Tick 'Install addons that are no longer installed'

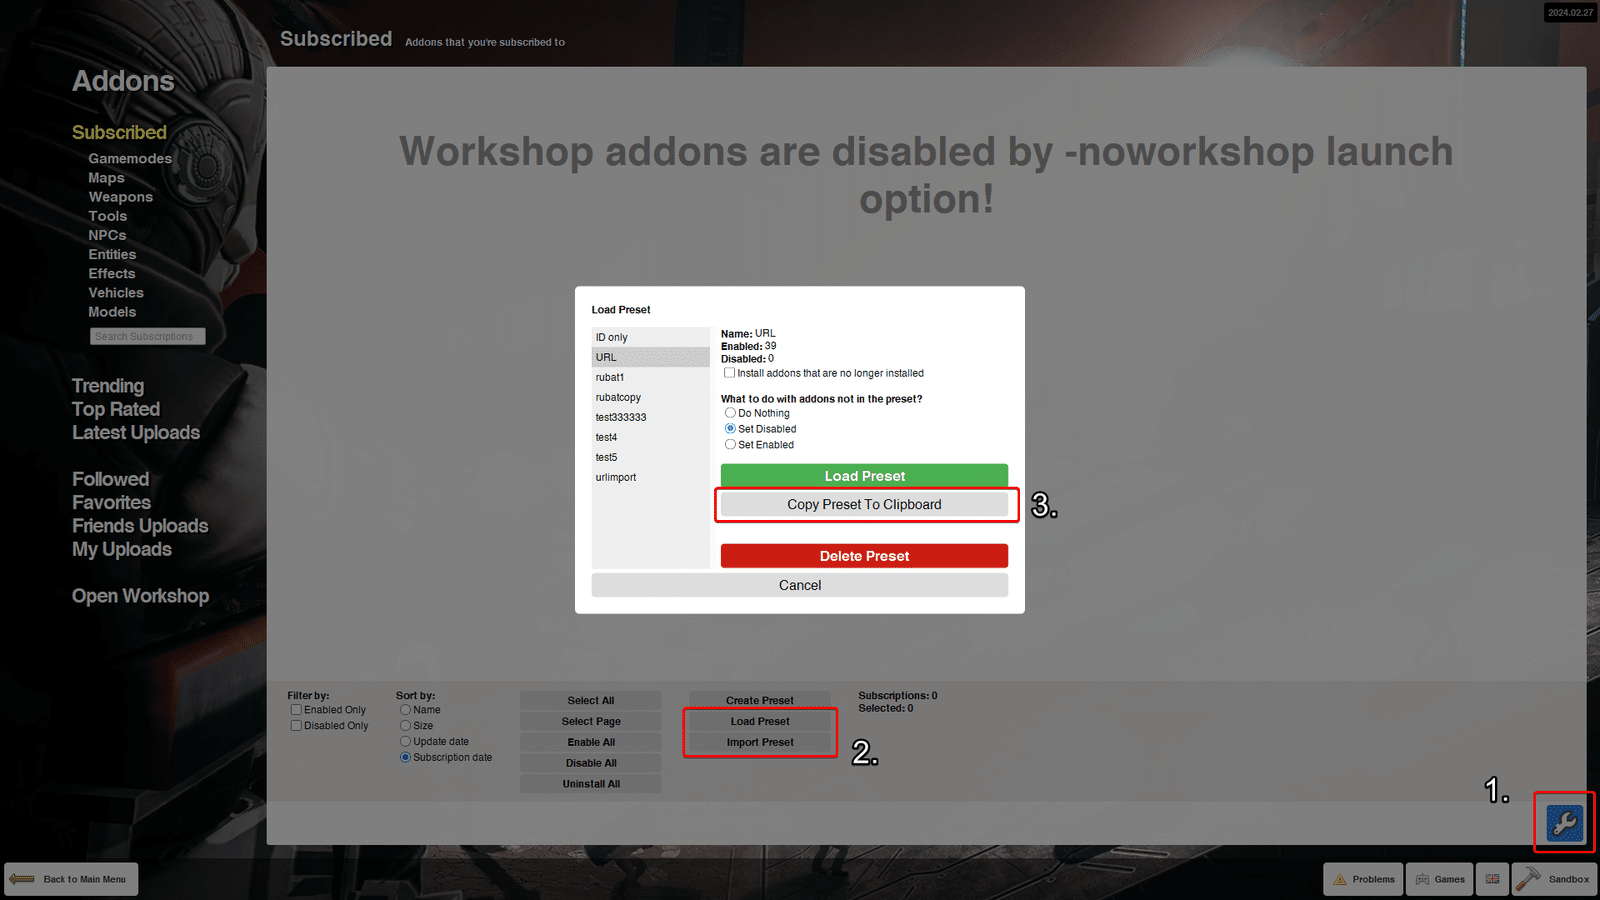pyautogui.click(x=730, y=373)
